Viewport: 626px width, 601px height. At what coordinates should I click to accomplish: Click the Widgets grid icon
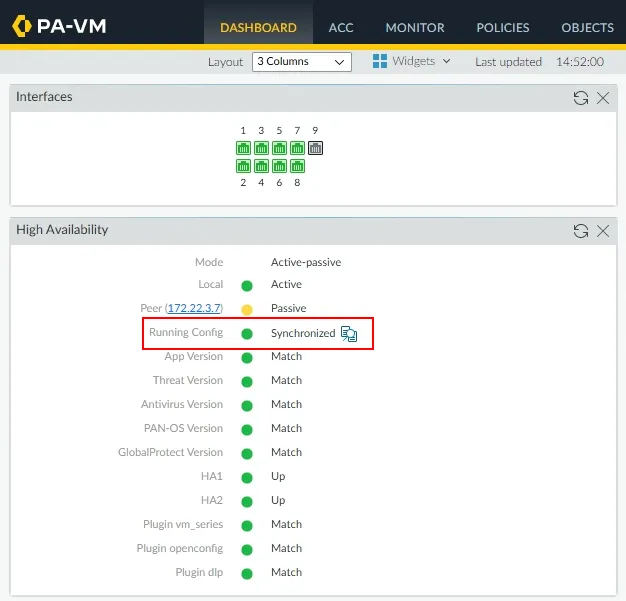(x=380, y=61)
